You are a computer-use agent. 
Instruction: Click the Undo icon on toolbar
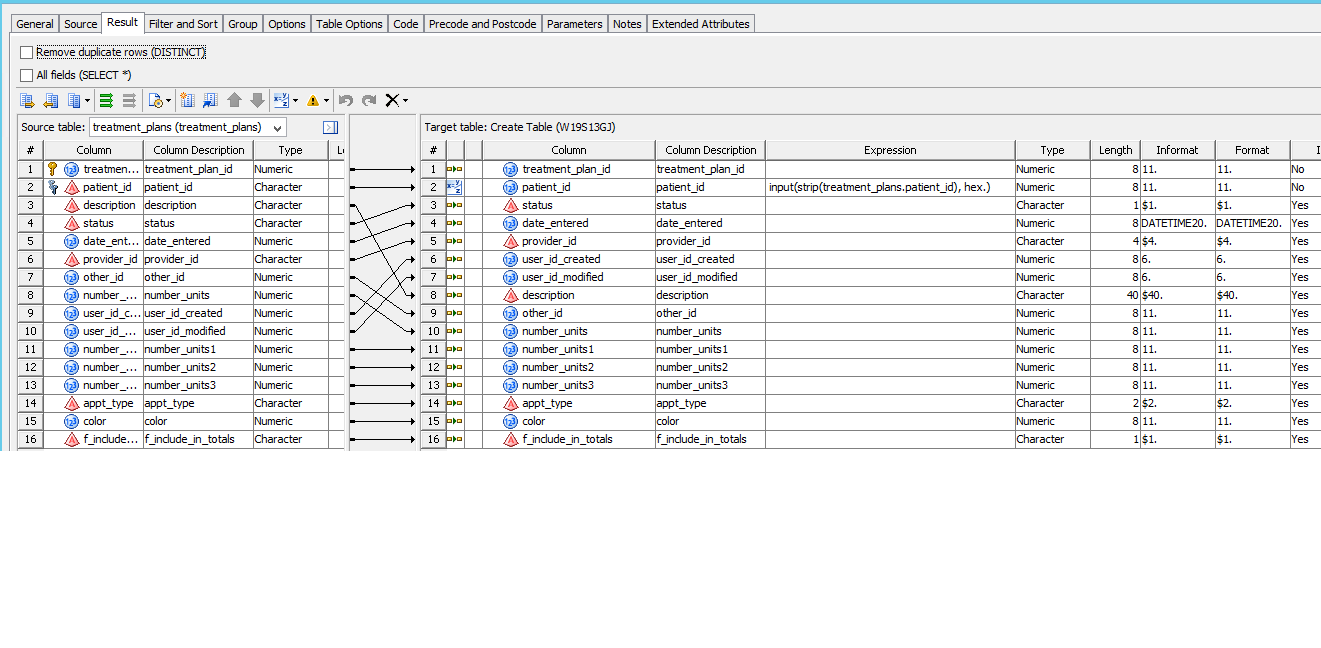[x=345, y=100]
